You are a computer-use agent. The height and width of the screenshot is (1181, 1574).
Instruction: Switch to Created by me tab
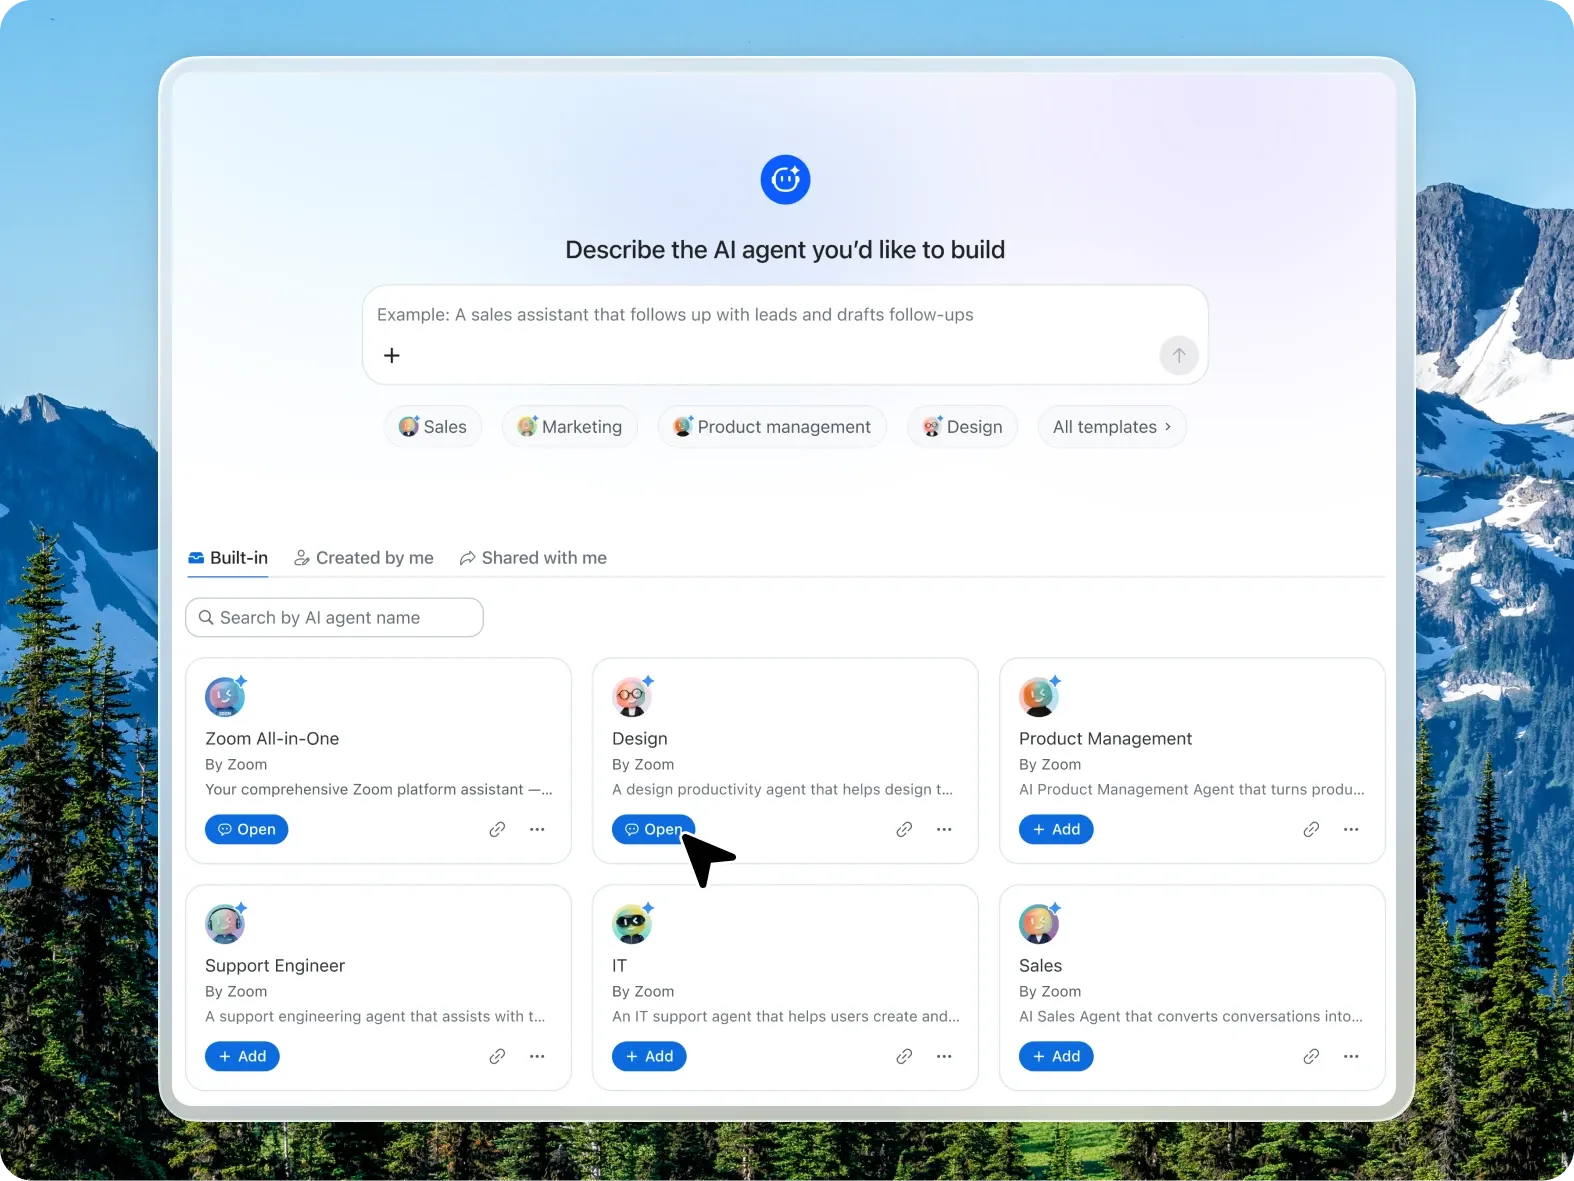pyautogui.click(x=364, y=558)
